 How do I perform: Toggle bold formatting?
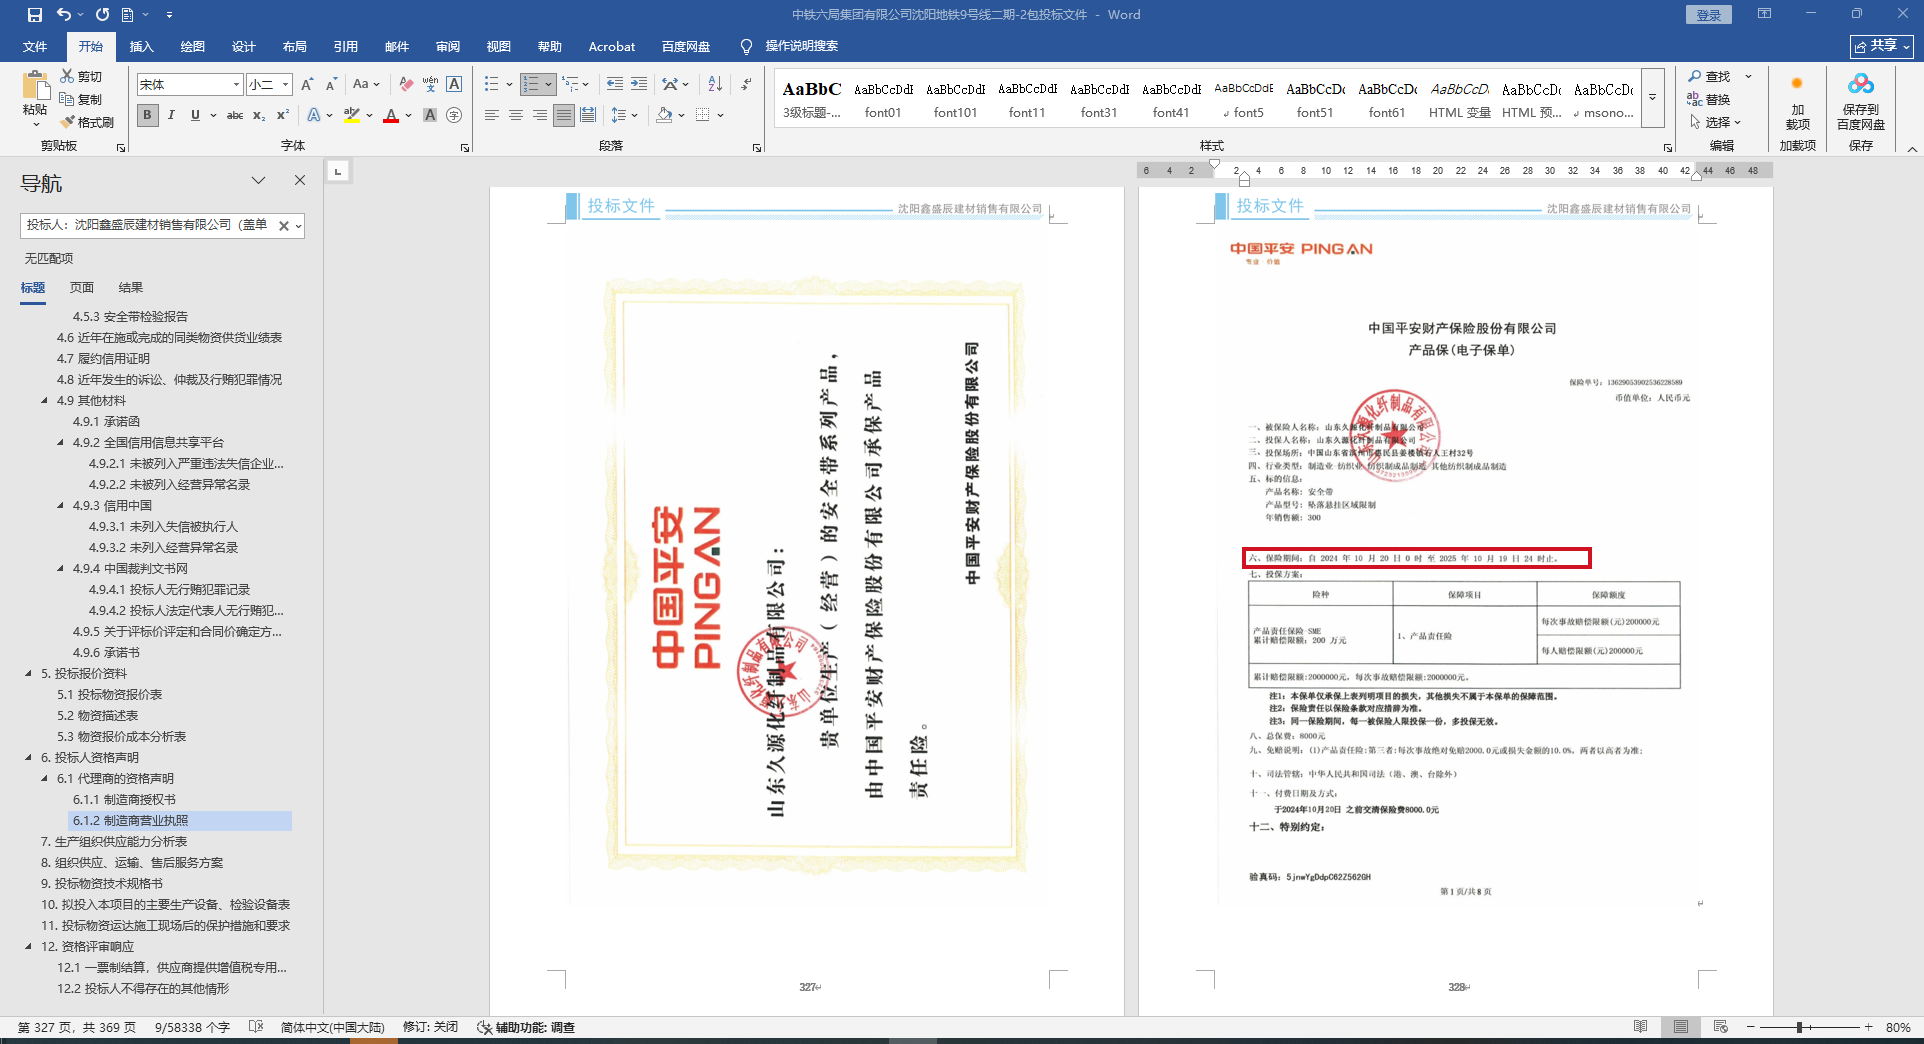coord(148,115)
